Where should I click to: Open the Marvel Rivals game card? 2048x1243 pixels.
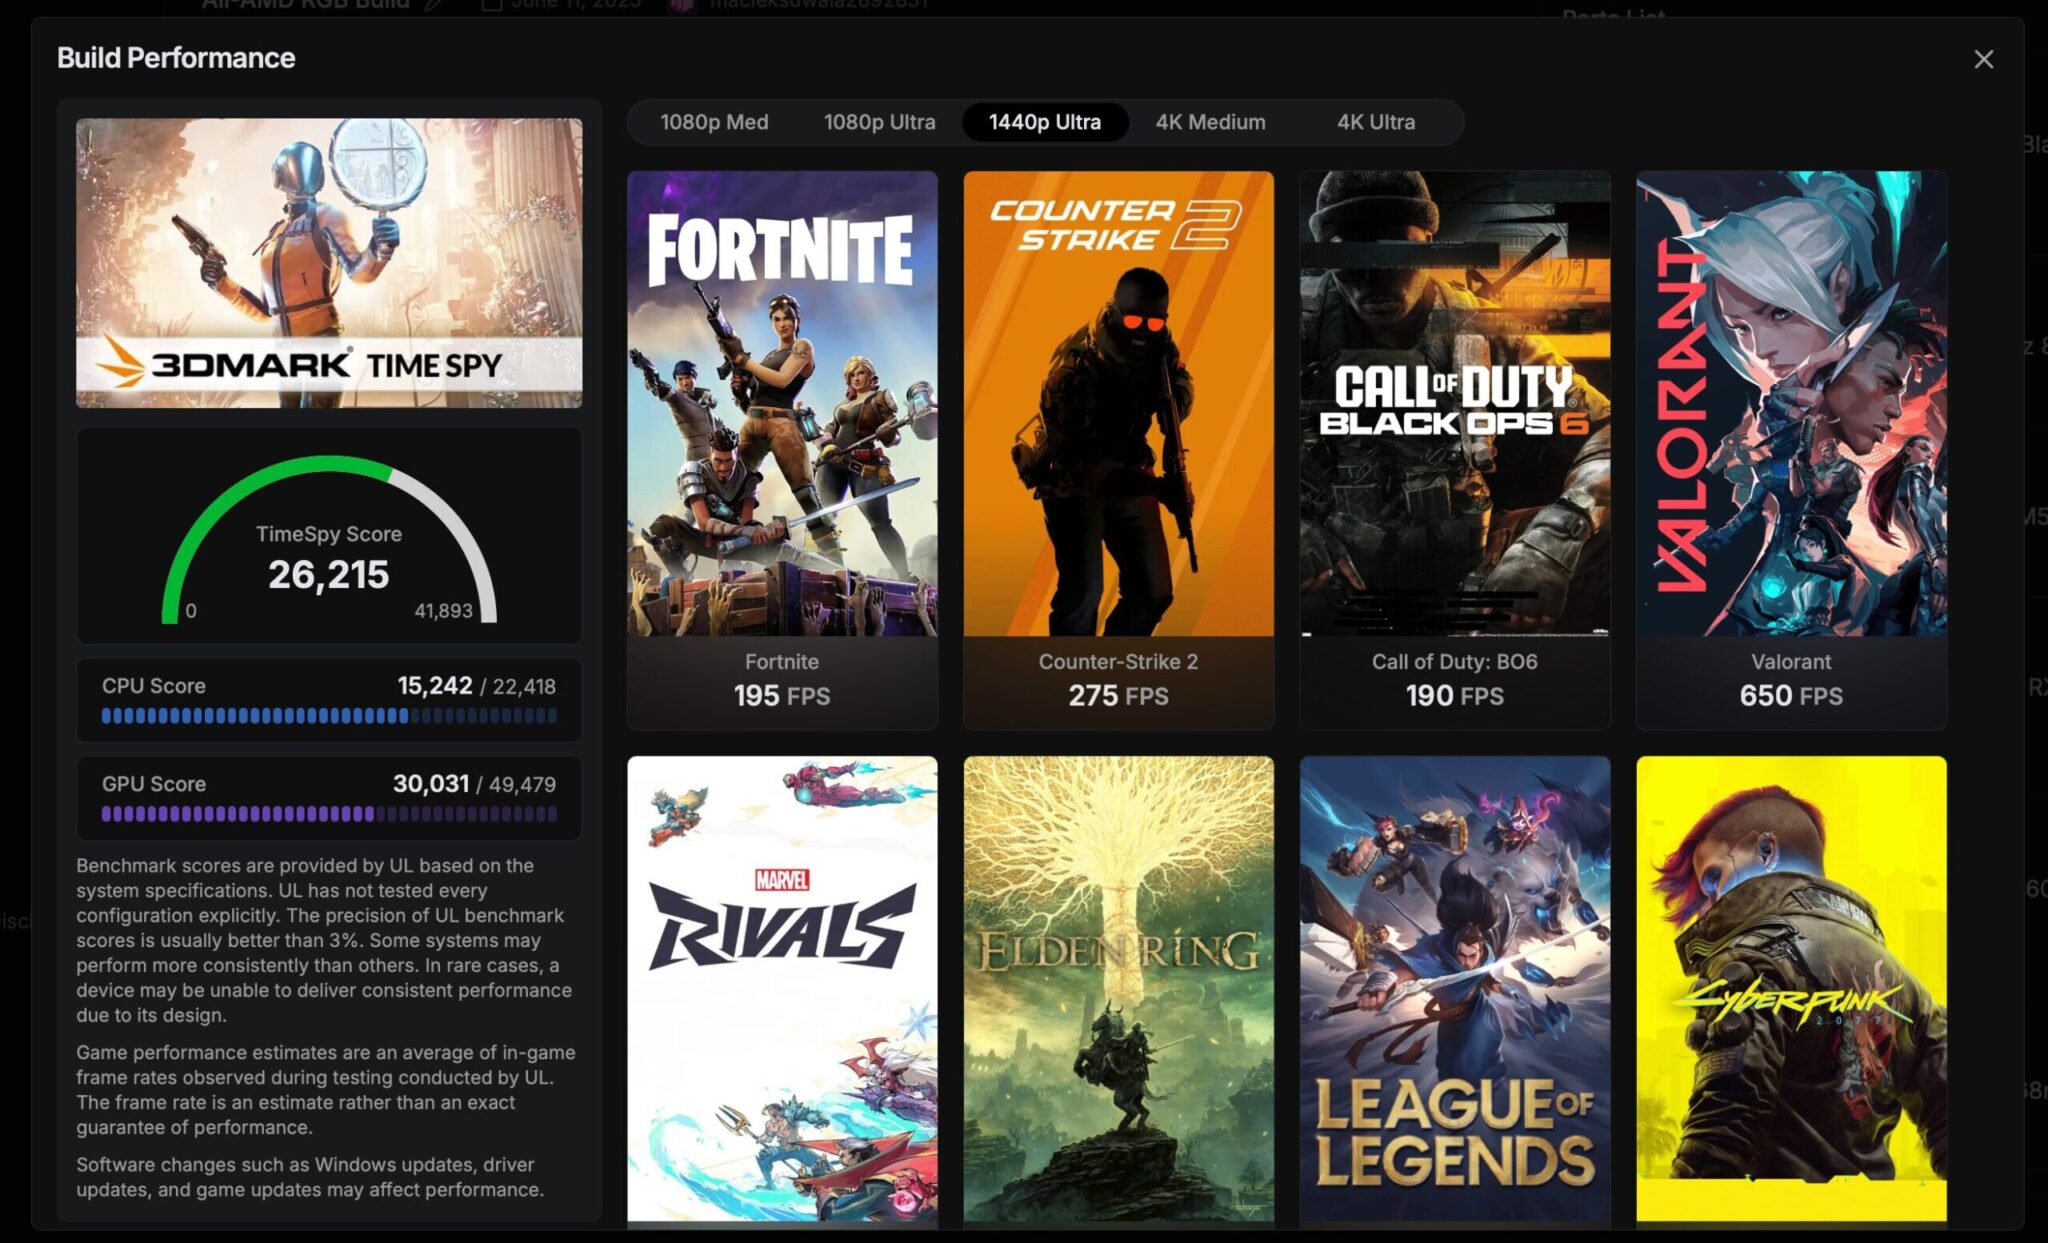tap(782, 988)
